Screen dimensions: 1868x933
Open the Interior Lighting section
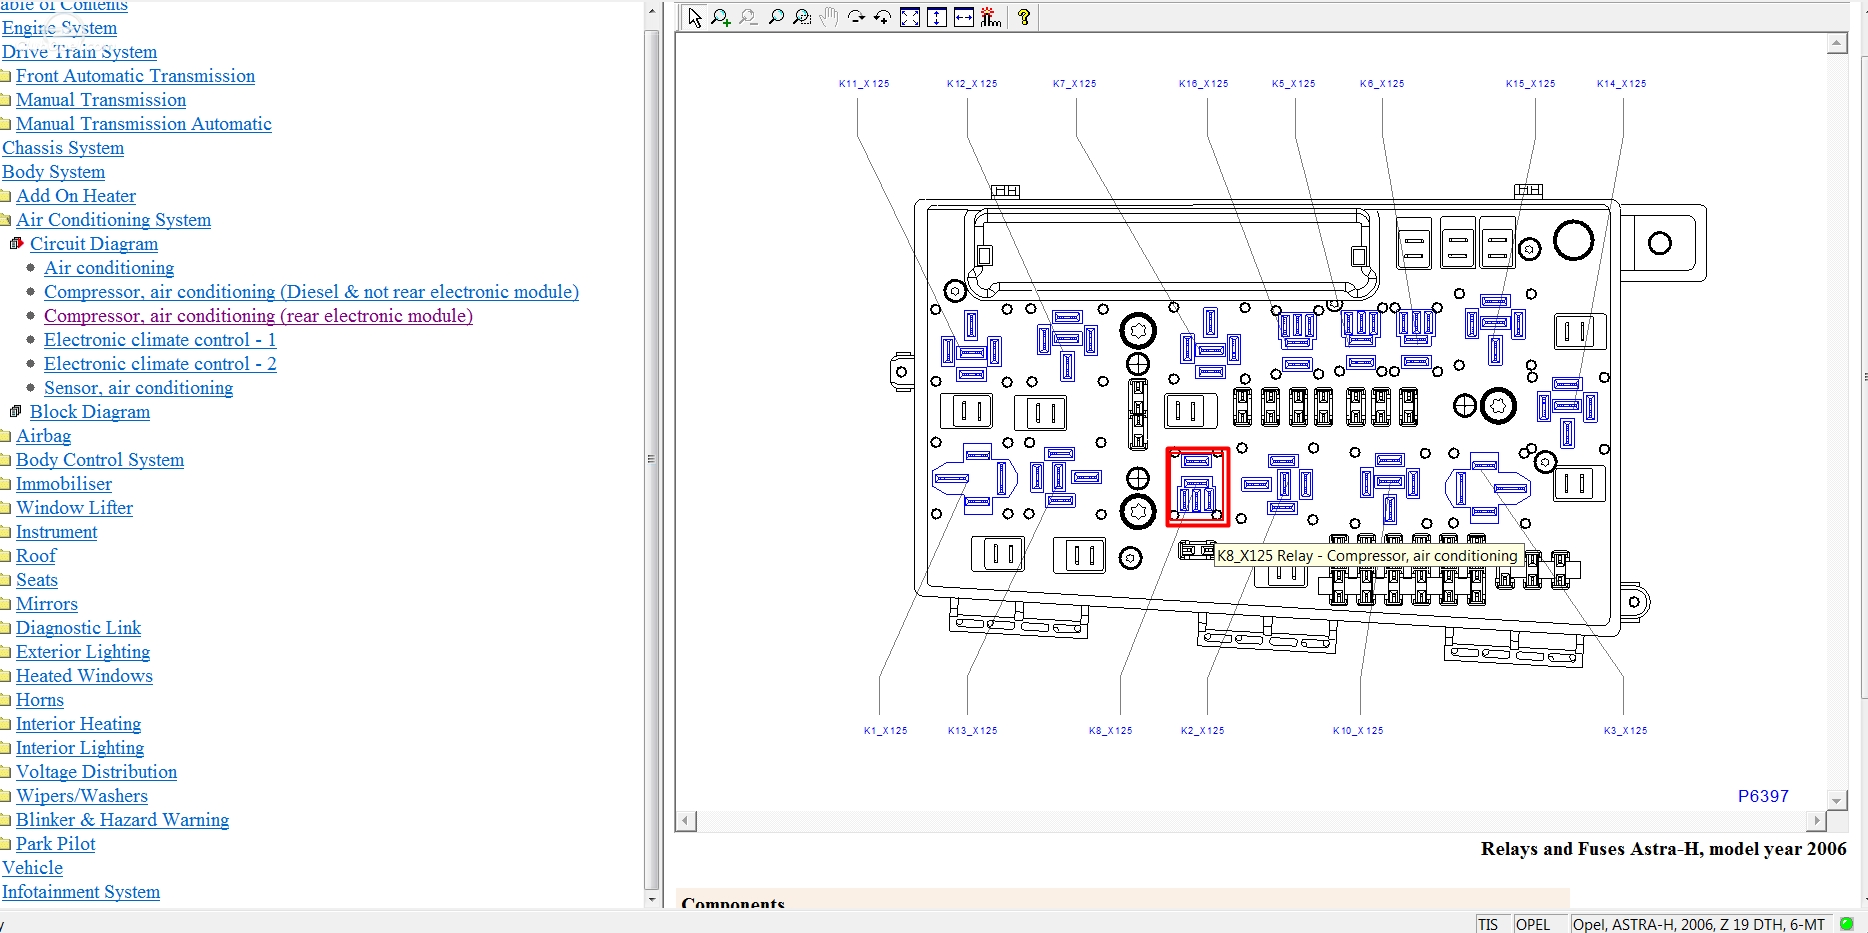point(80,748)
